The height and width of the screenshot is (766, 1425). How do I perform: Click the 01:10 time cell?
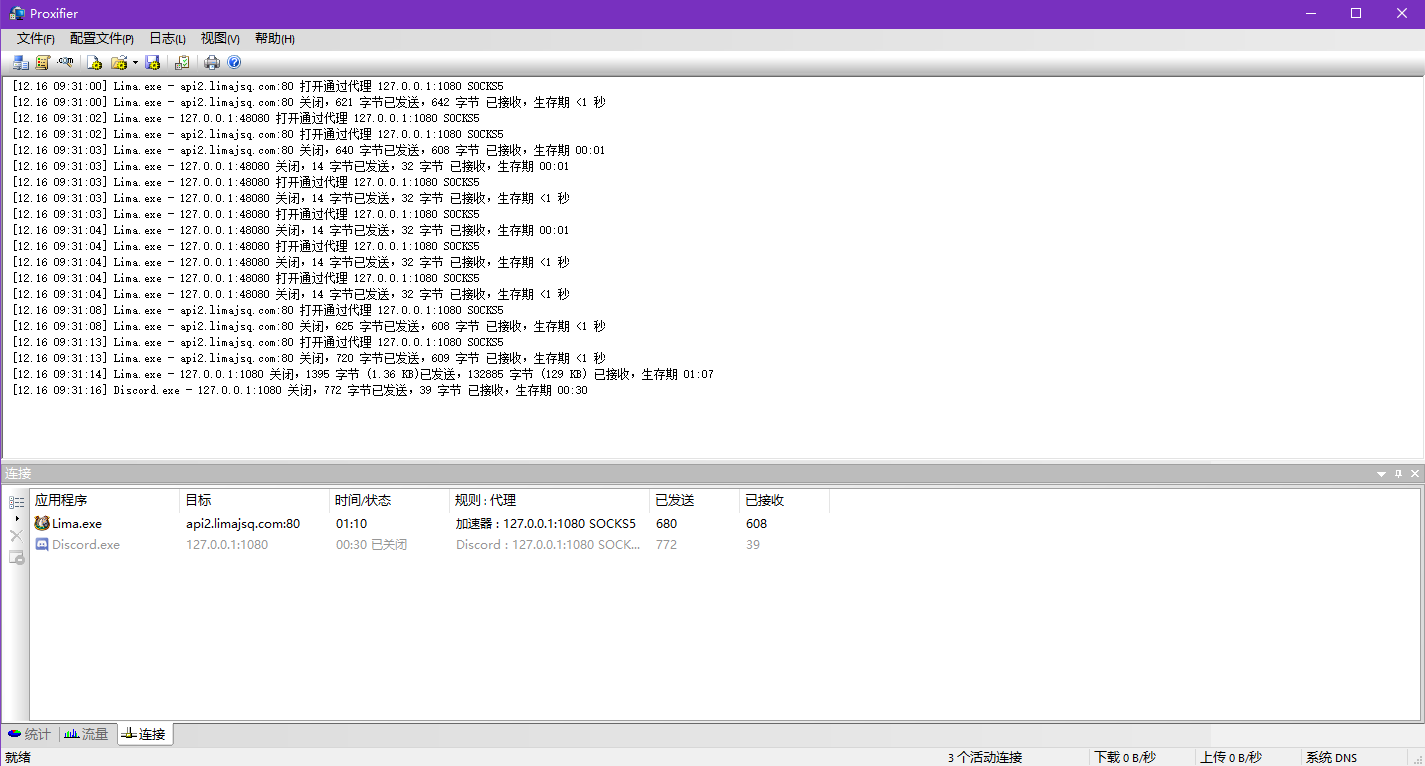(352, 523)
